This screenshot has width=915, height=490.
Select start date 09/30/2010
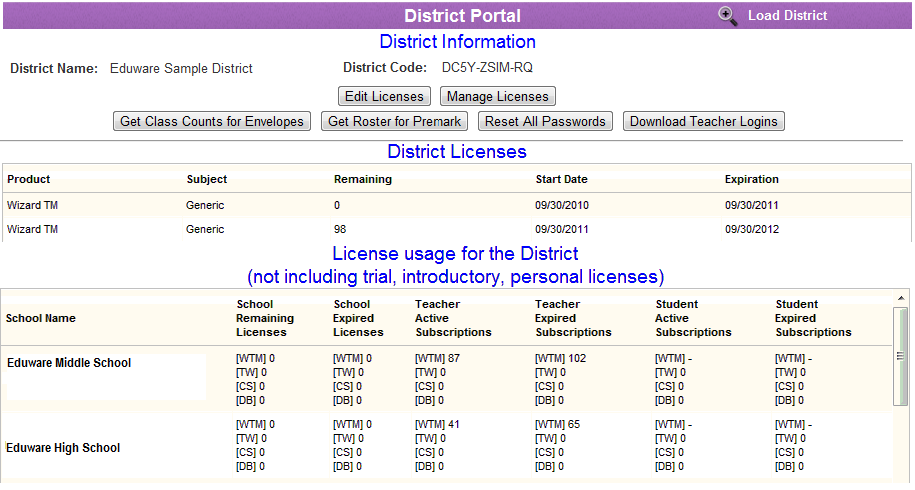tap(562, 205)
